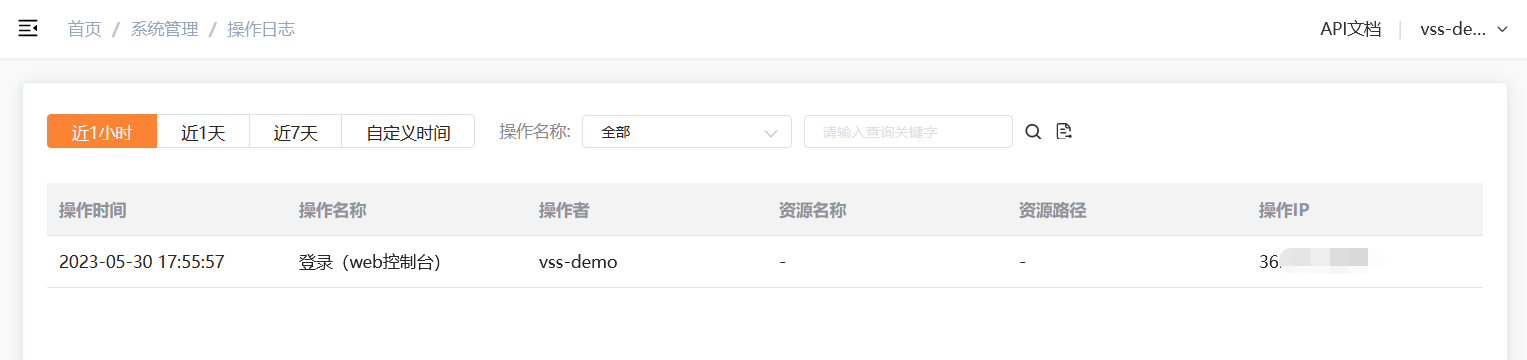Viewport: 1527px width, 360px height.
Task: Select the 近1小时 time range
Action: [102, 132]
